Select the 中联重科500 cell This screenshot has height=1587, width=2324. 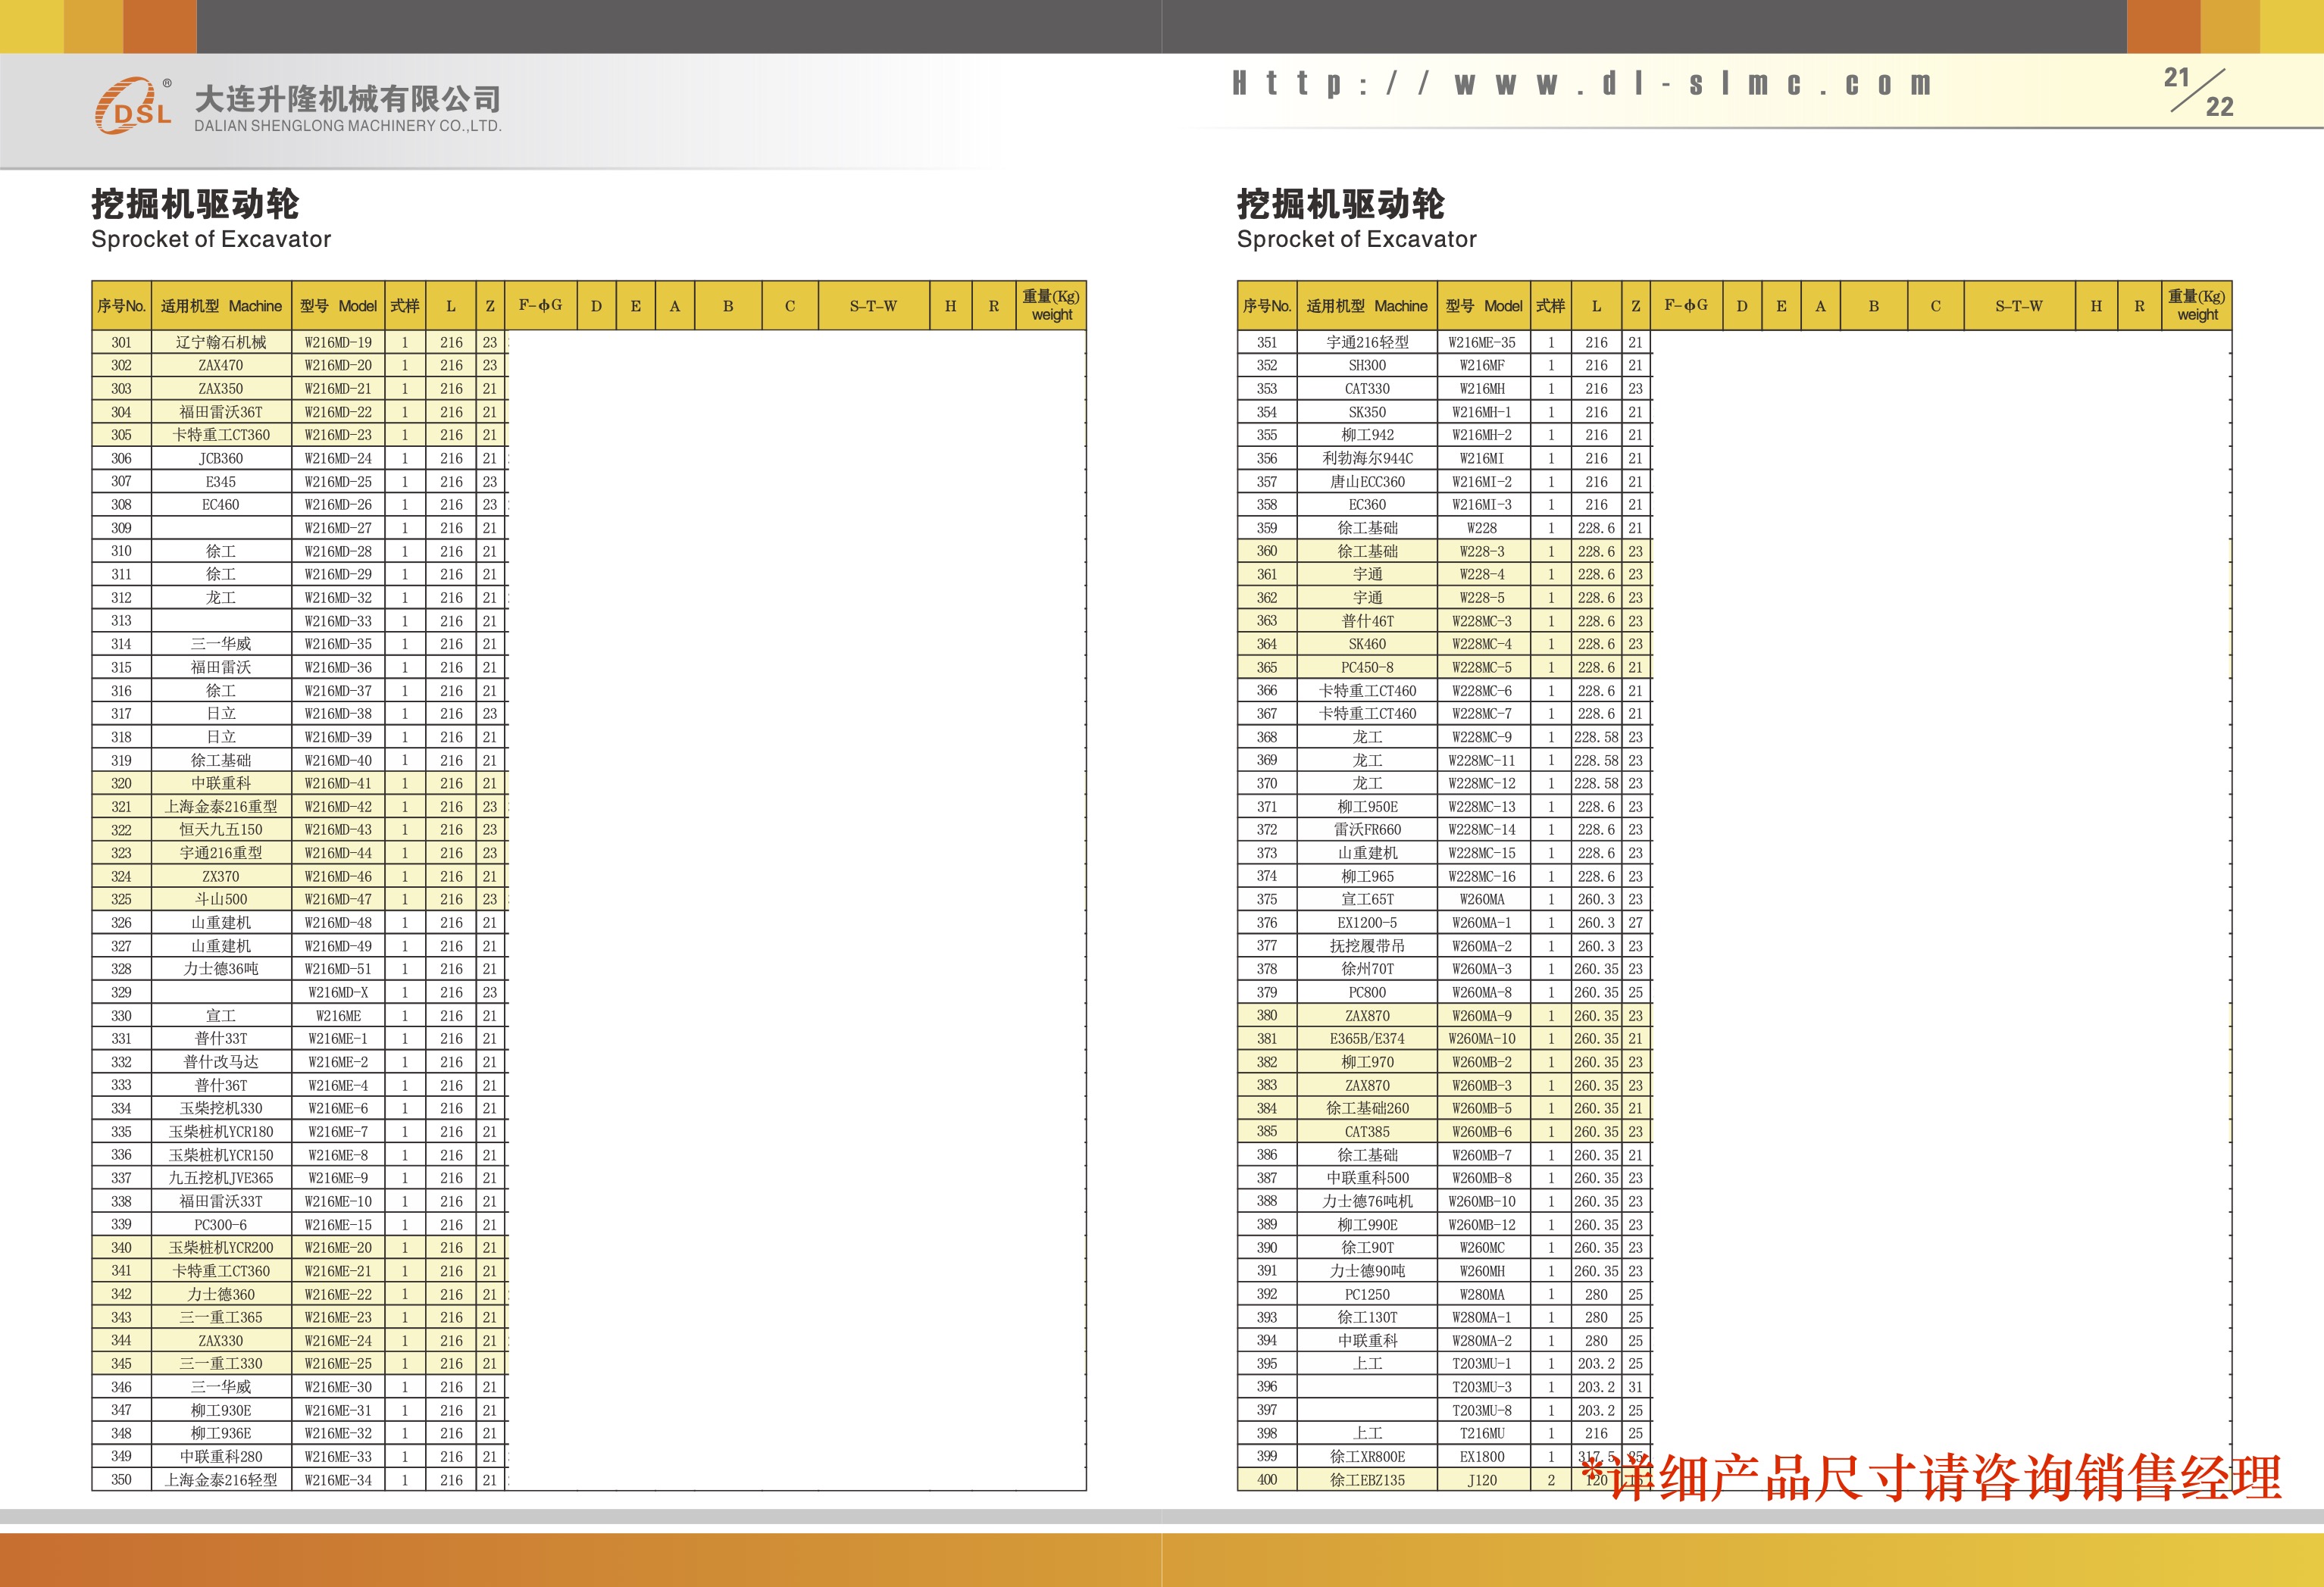click(1367, 1178)
